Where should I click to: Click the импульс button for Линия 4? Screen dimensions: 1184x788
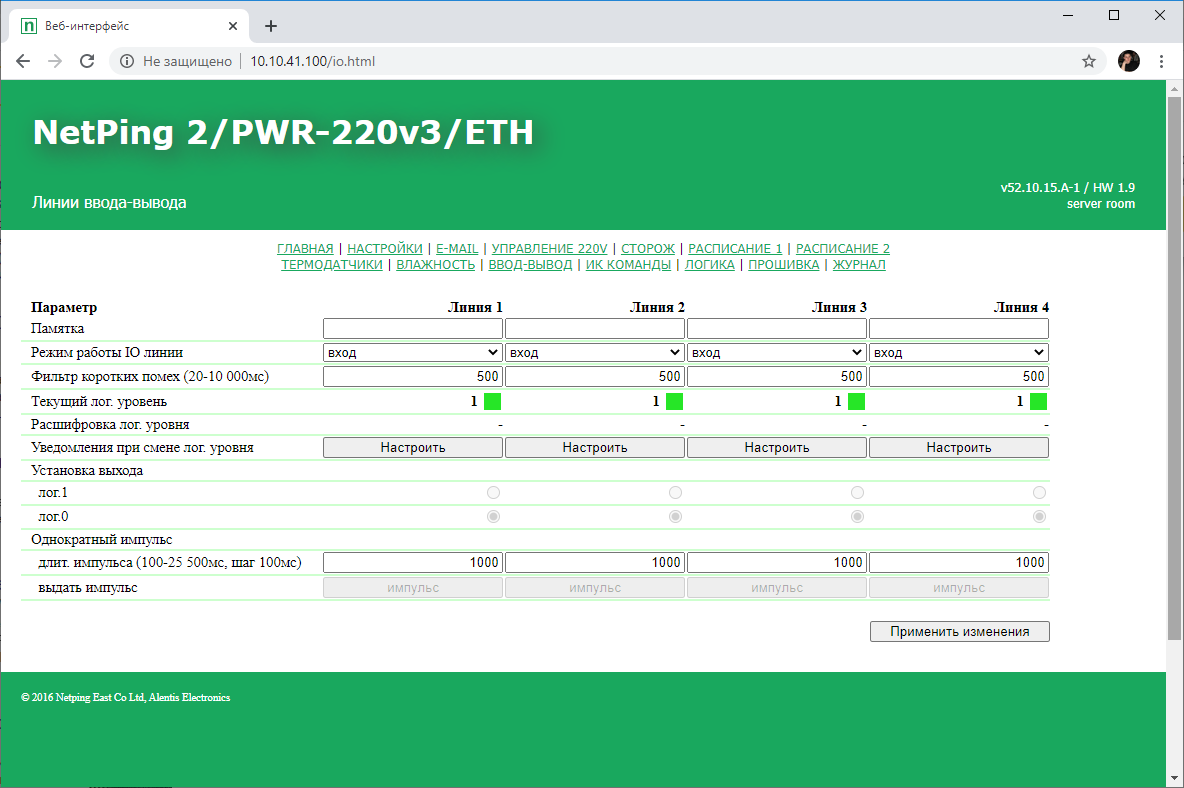tap(959, 588)
